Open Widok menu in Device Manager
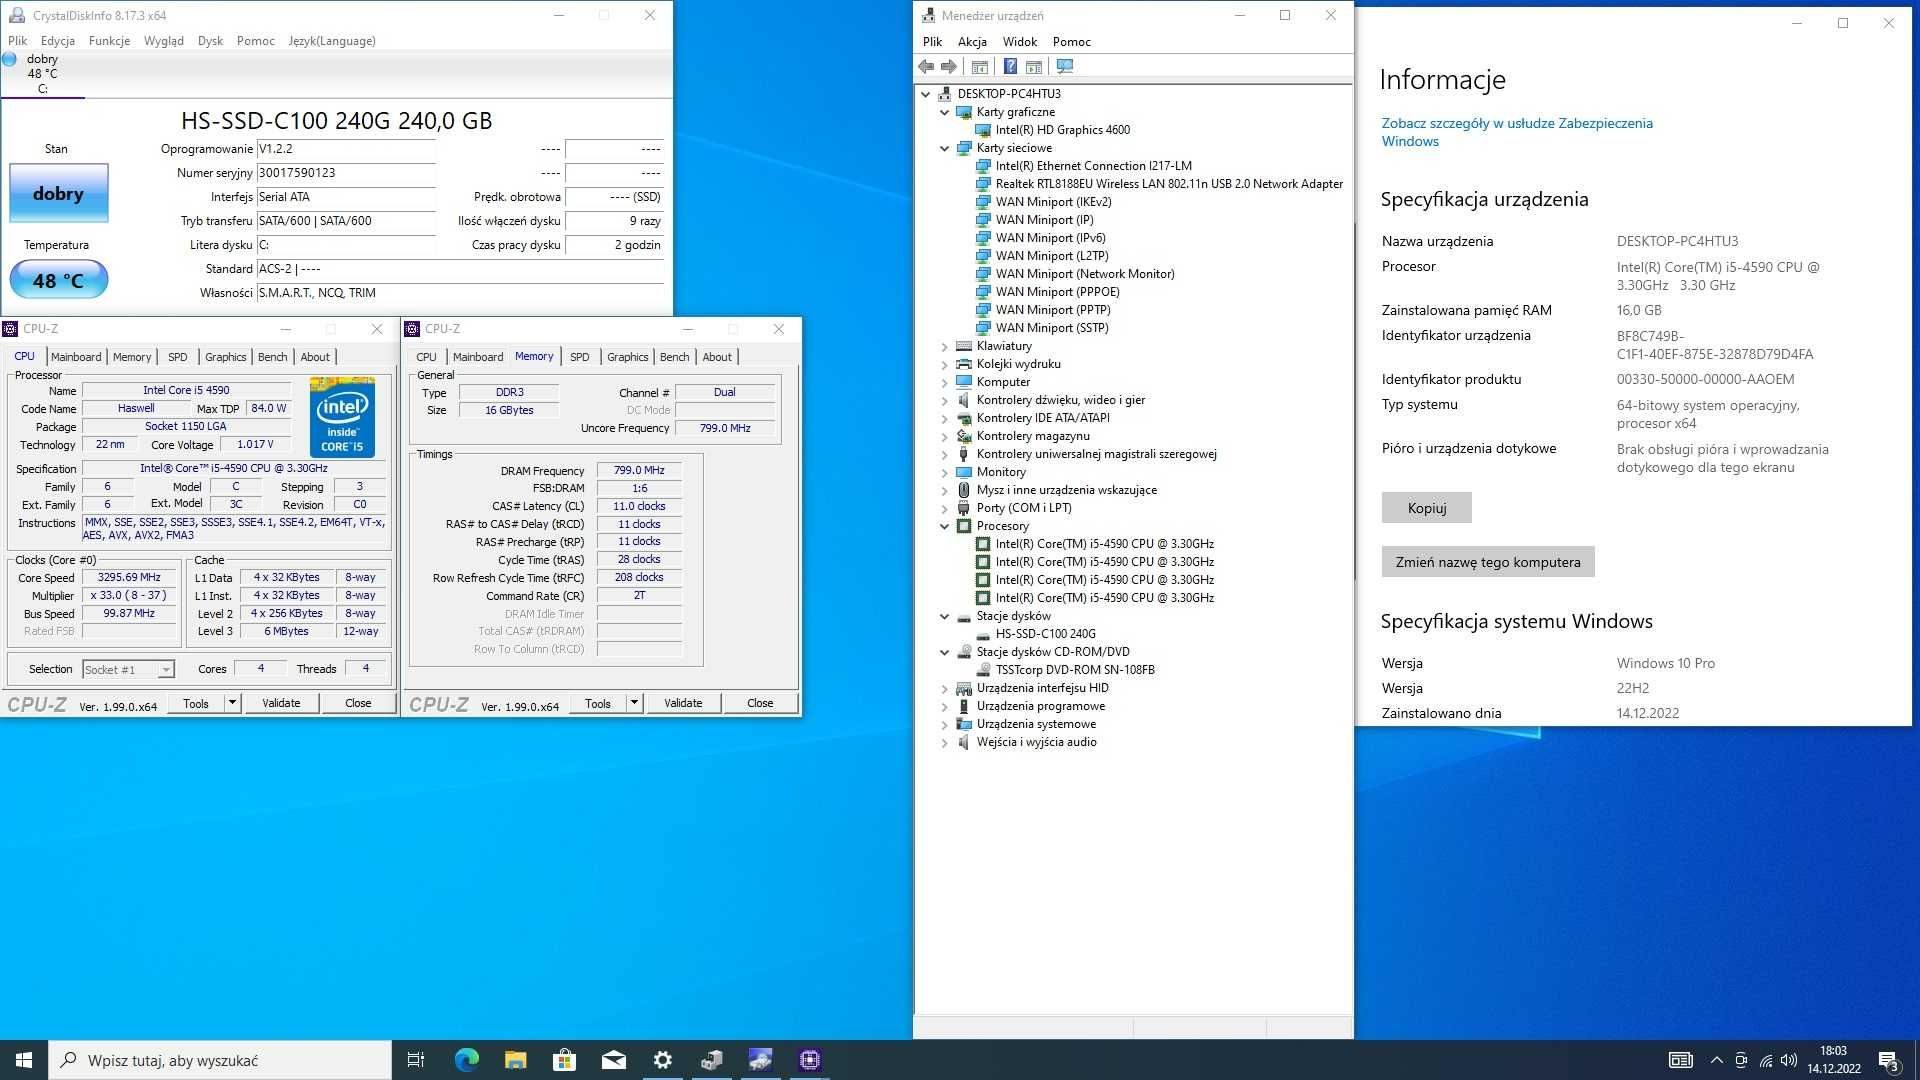1920x1080 pixels. (1020, 42)
